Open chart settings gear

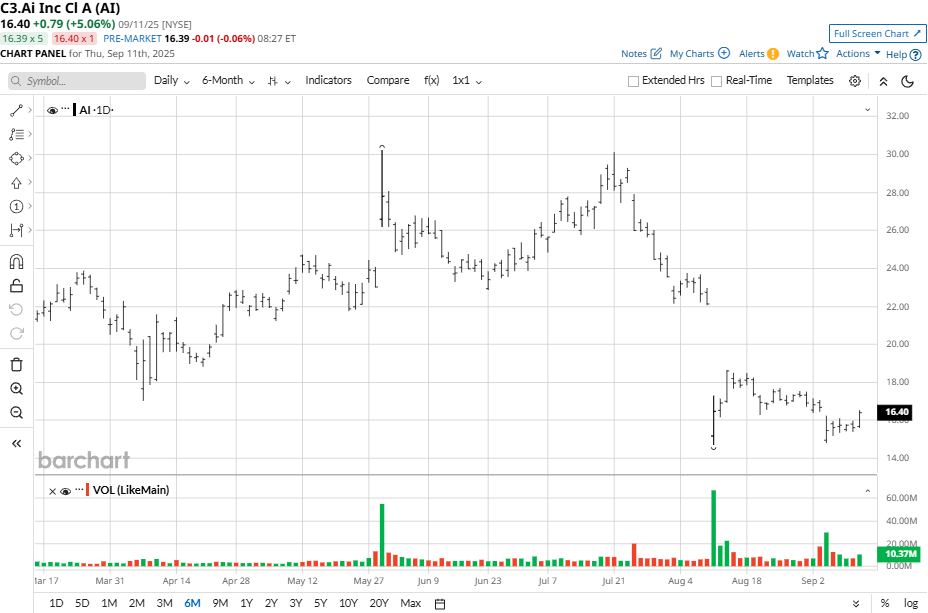(855, 81)
